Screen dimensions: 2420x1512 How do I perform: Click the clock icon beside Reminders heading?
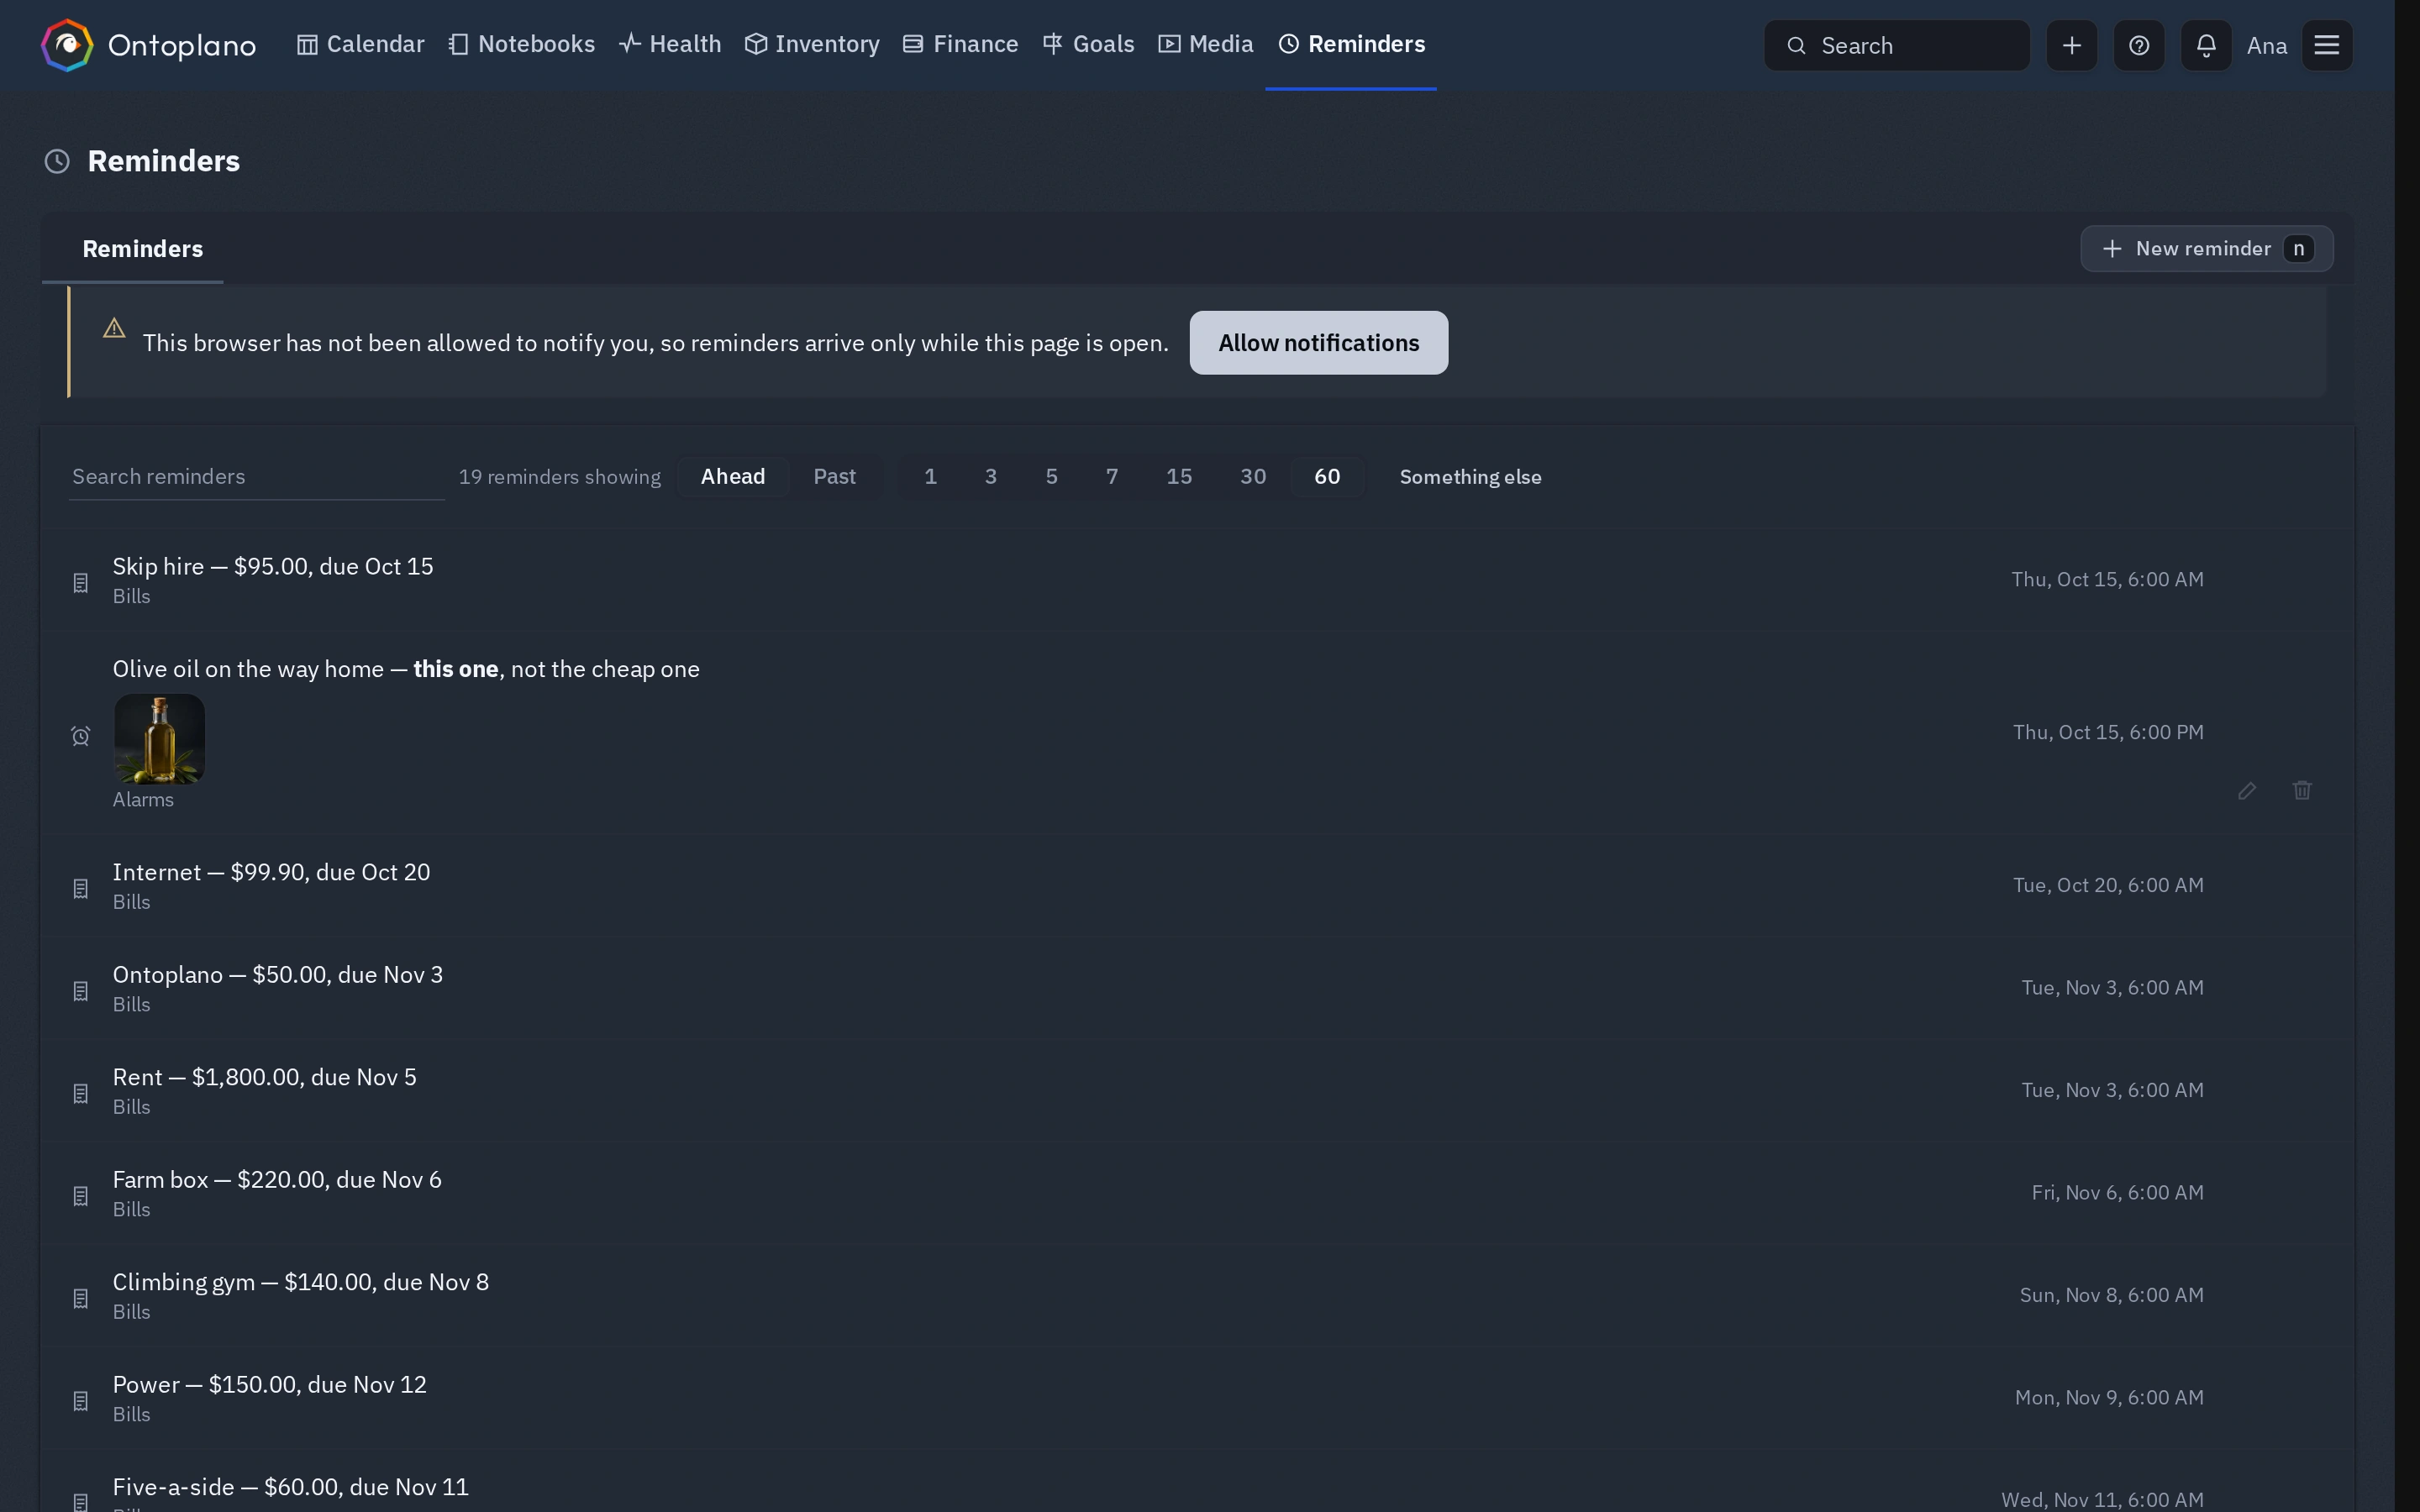pyautogui.click(x=57, y=161)
